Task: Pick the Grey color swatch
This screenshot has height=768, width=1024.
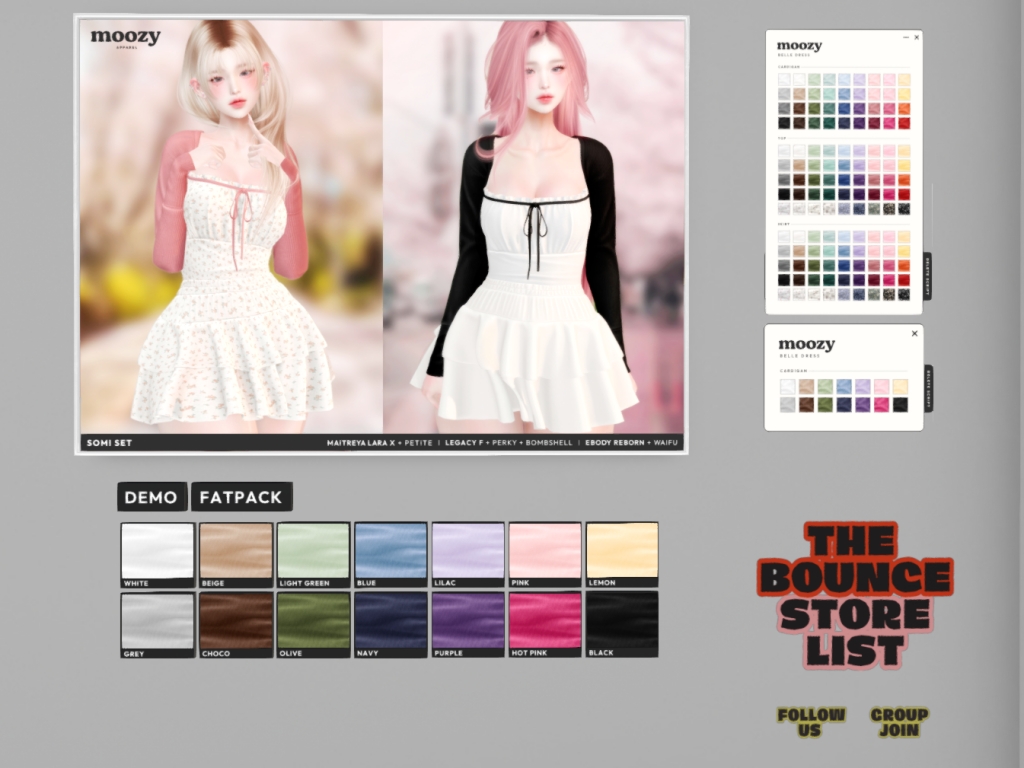Action: [157, 625]
